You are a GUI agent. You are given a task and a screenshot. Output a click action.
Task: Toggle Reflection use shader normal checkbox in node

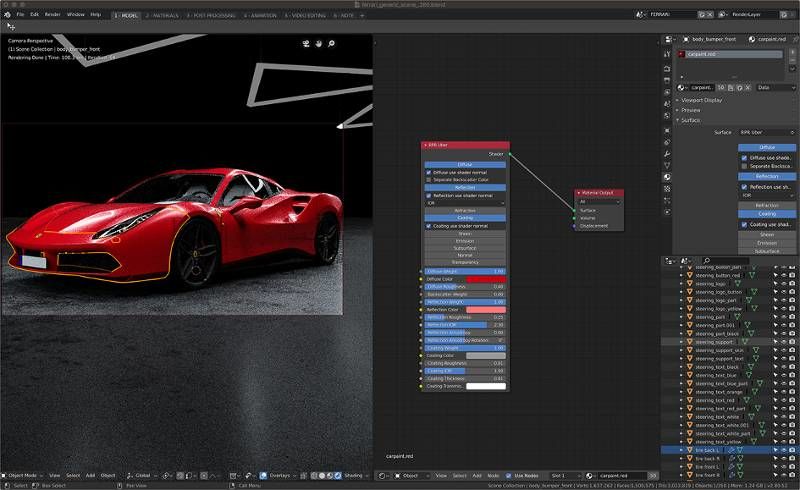[x=429, y=195]
